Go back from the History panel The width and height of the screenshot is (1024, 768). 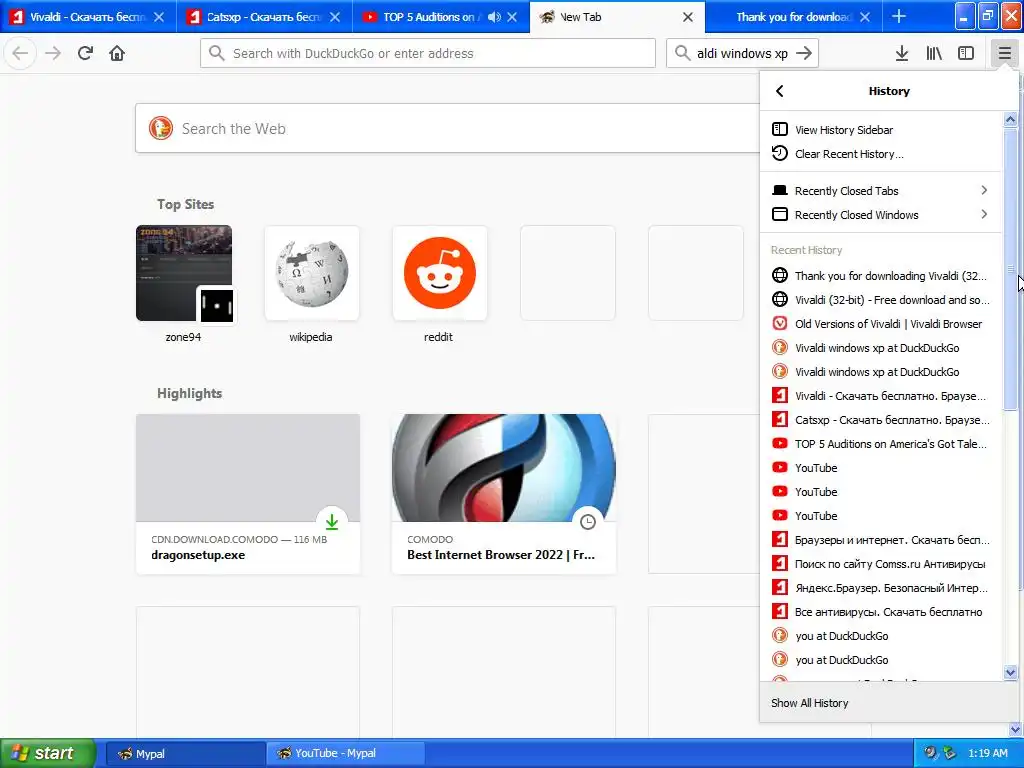(x=780, y=91)
